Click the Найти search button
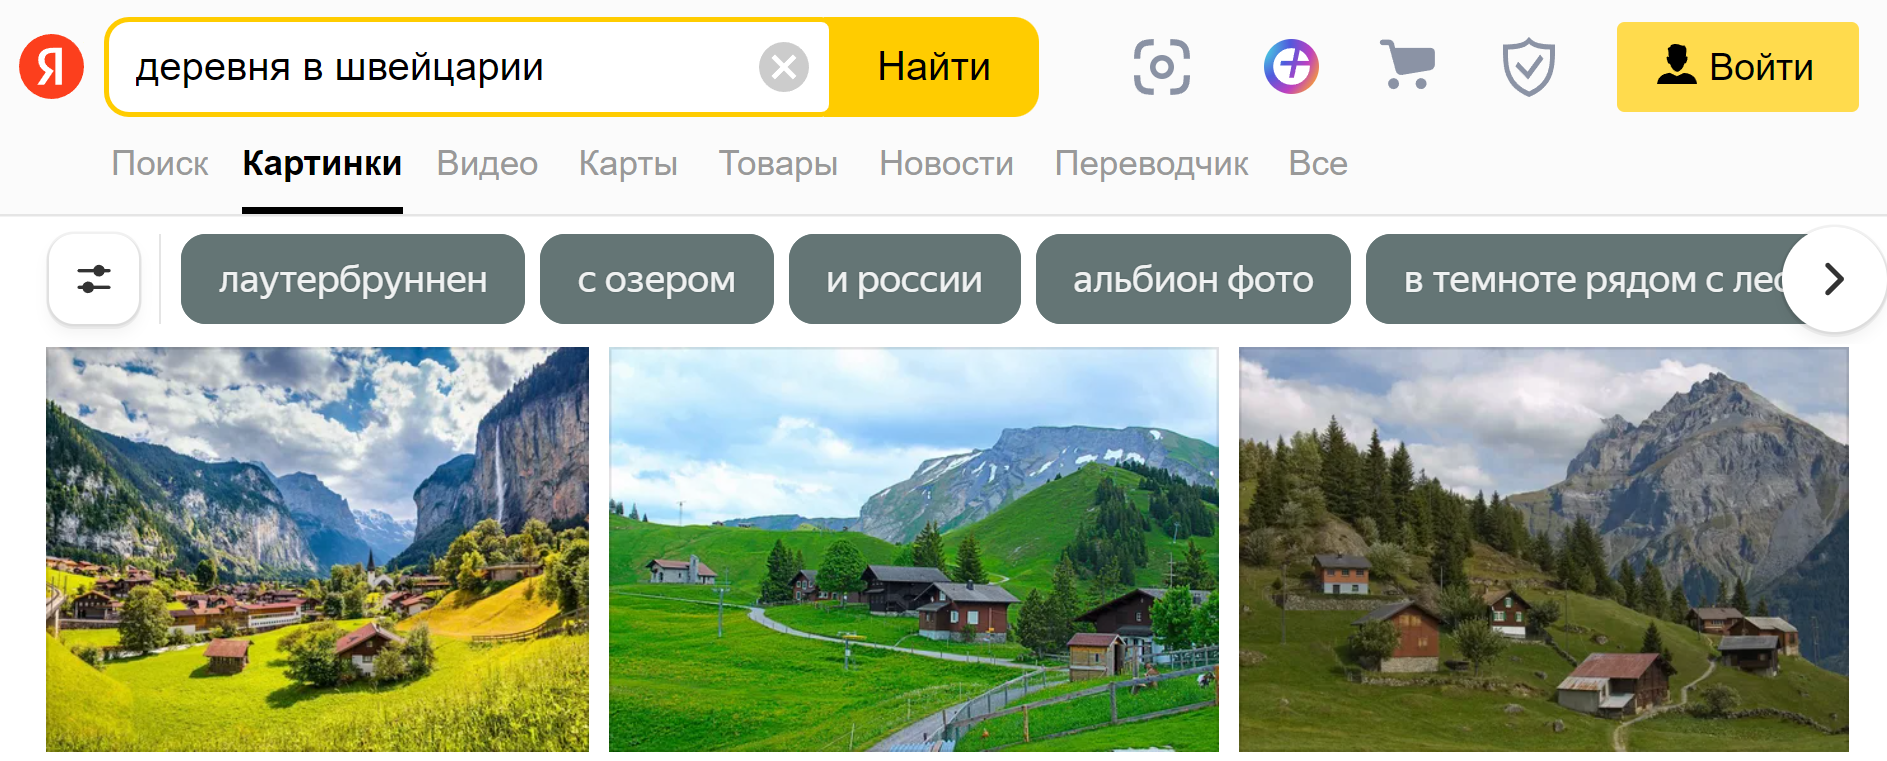This screenshot has height=761, width=1887. (x=934, y=67)
